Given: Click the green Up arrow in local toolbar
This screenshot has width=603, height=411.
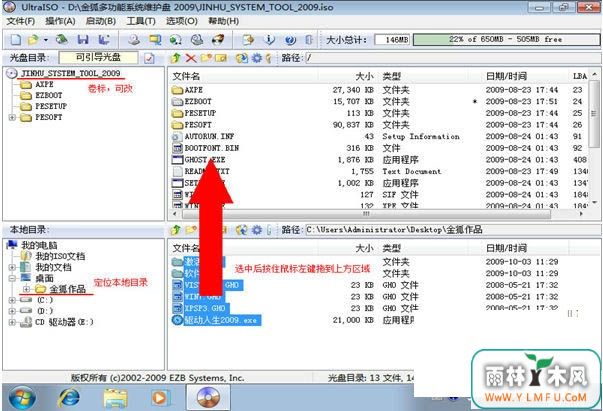Looking at the screenshot, I should (176, 230).
